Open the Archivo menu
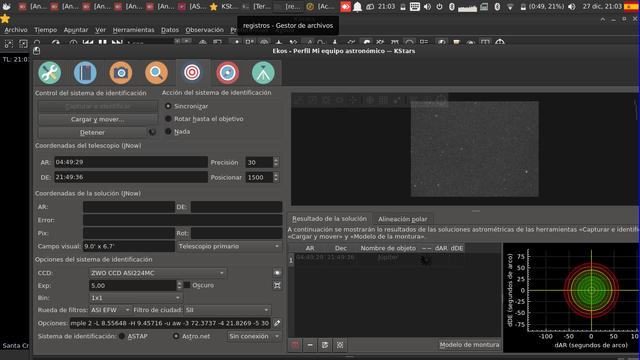This screenshot has width=640, height=360. [16, 30]
